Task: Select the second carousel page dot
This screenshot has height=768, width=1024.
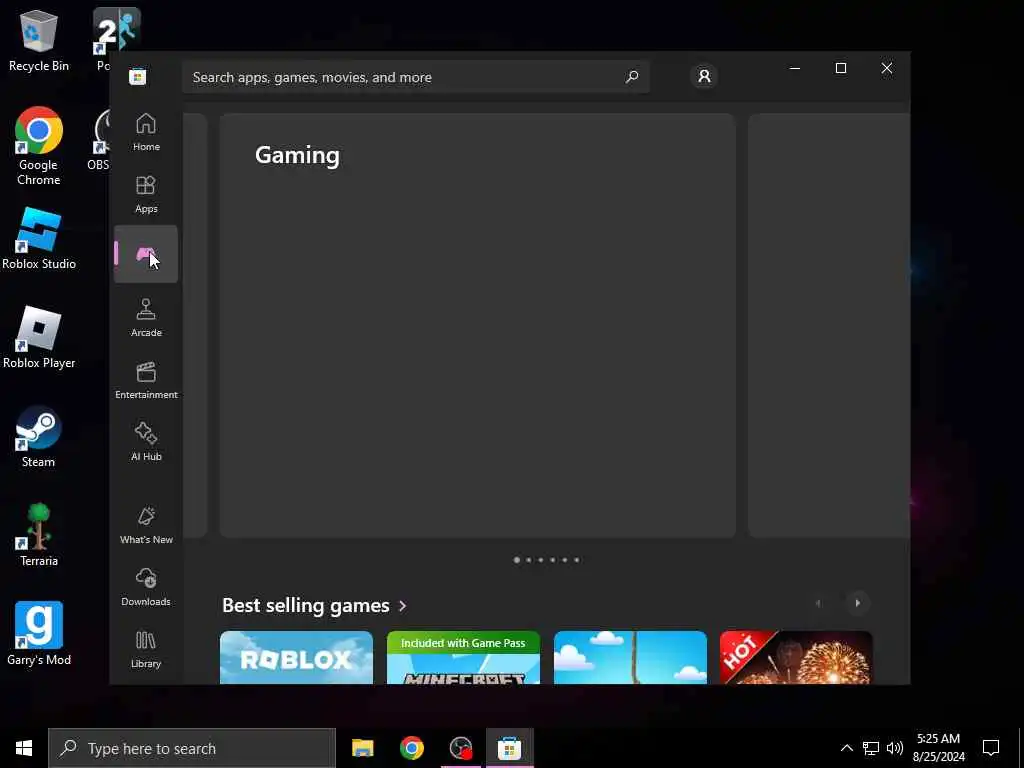Action: [528, 560]
